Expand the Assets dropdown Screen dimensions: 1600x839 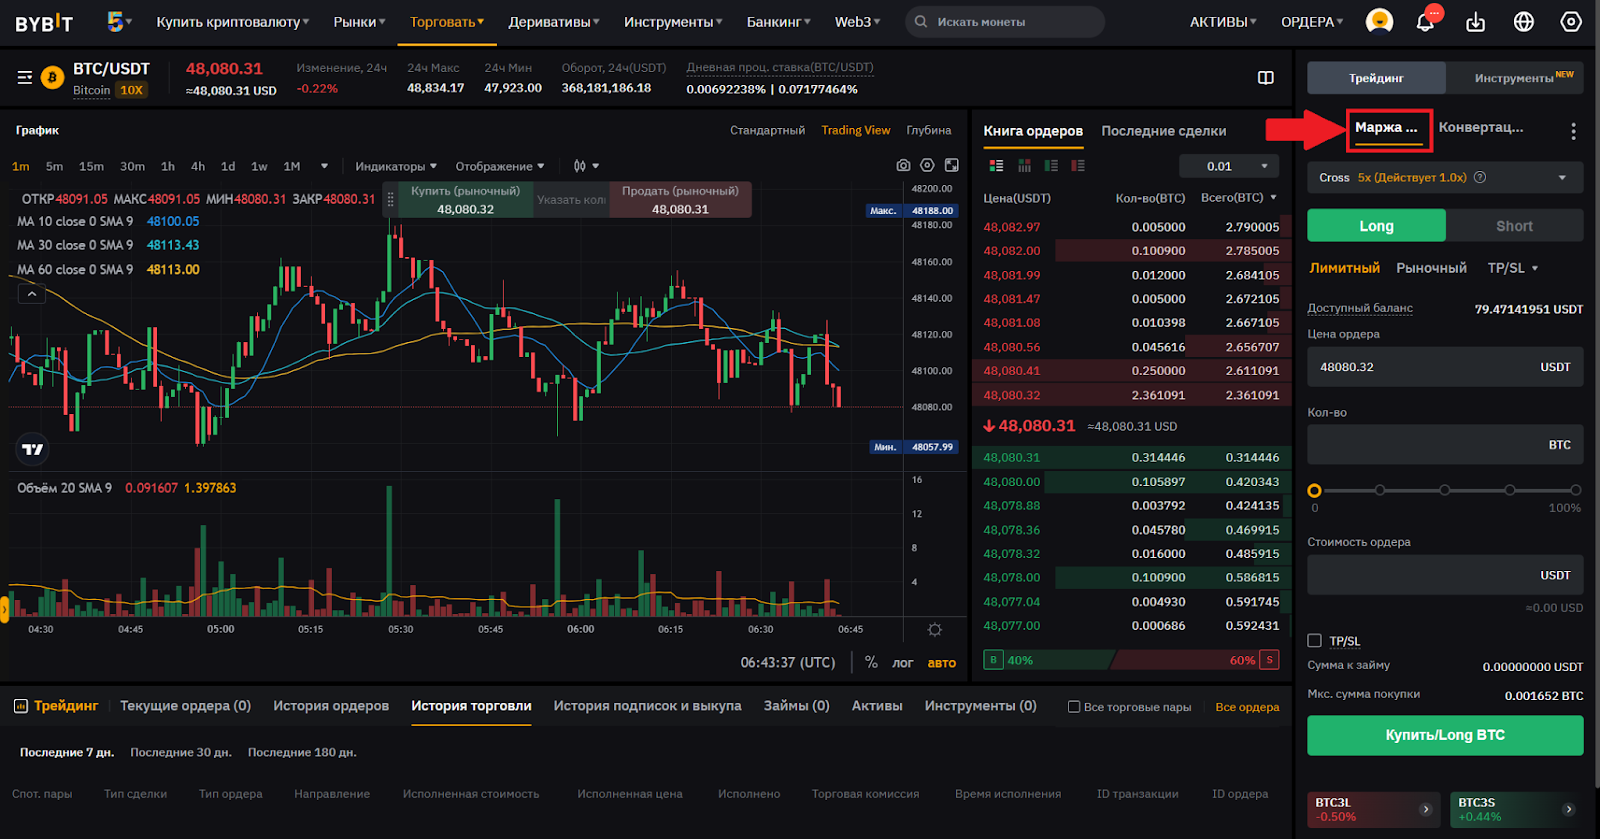[1223, 22]
